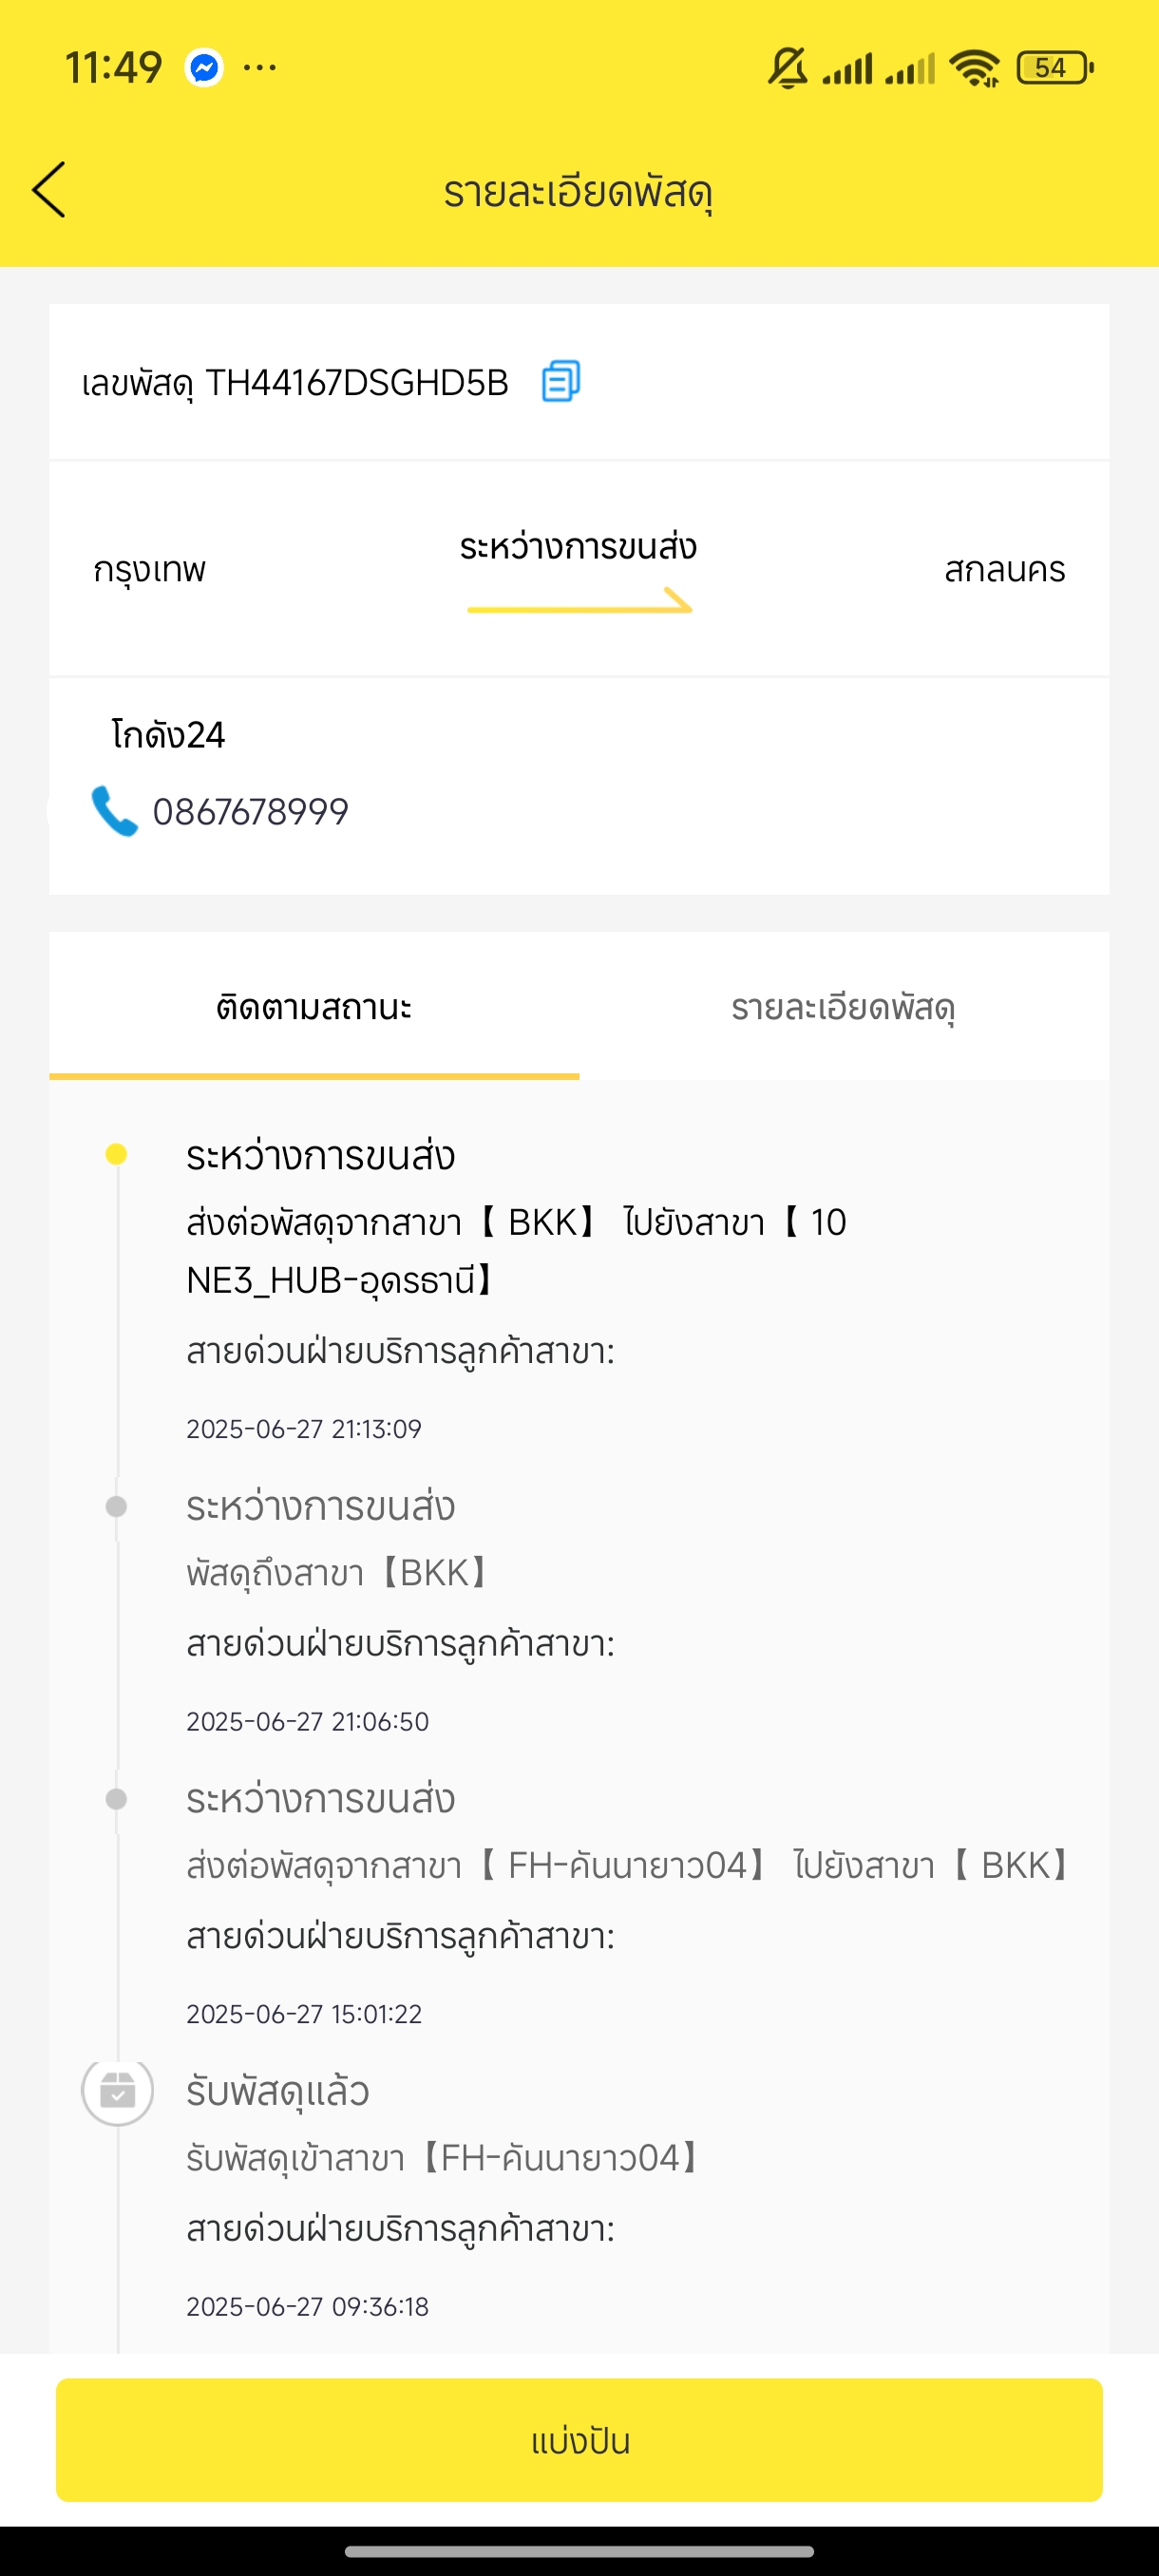Tap the blue phone call icon
Screen dimensions: 1159x2576
(114, 811)
